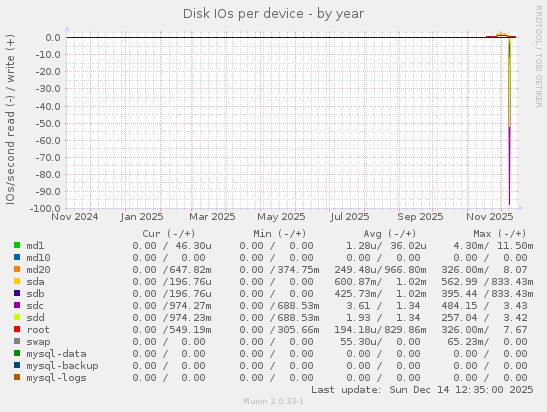547x412 pixels.
Task: Click root current write value 549.19m
Action: (x=190, y=330)
